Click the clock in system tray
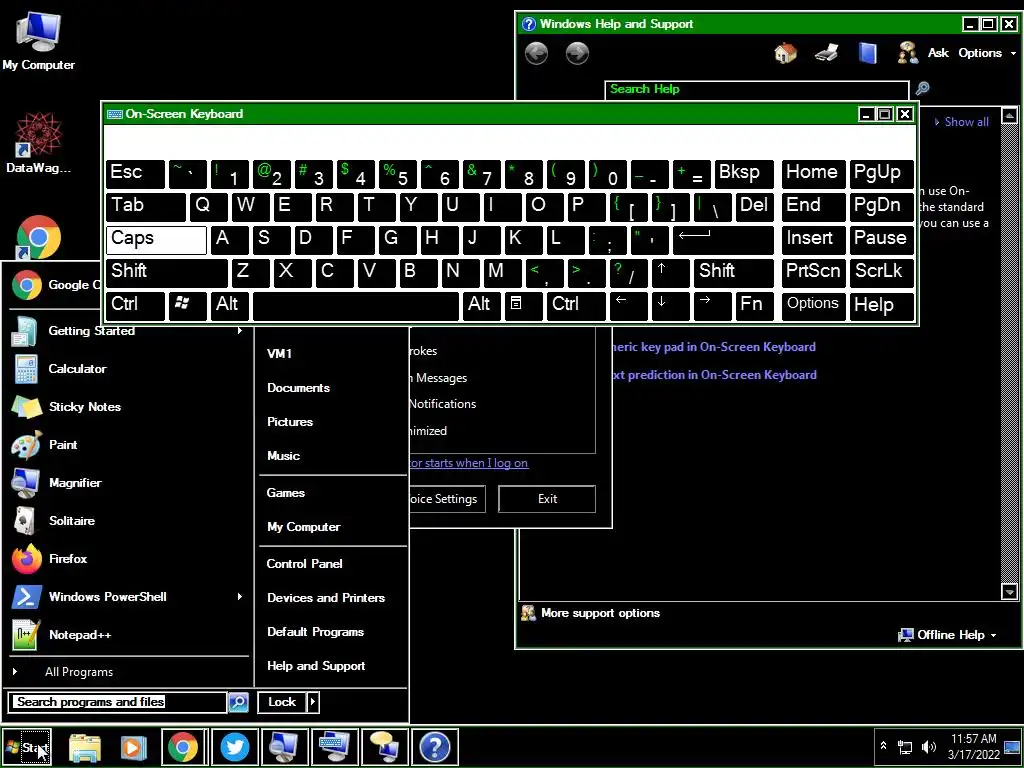This screenshot has height=768, width=1024. click(x=974, y=746)
